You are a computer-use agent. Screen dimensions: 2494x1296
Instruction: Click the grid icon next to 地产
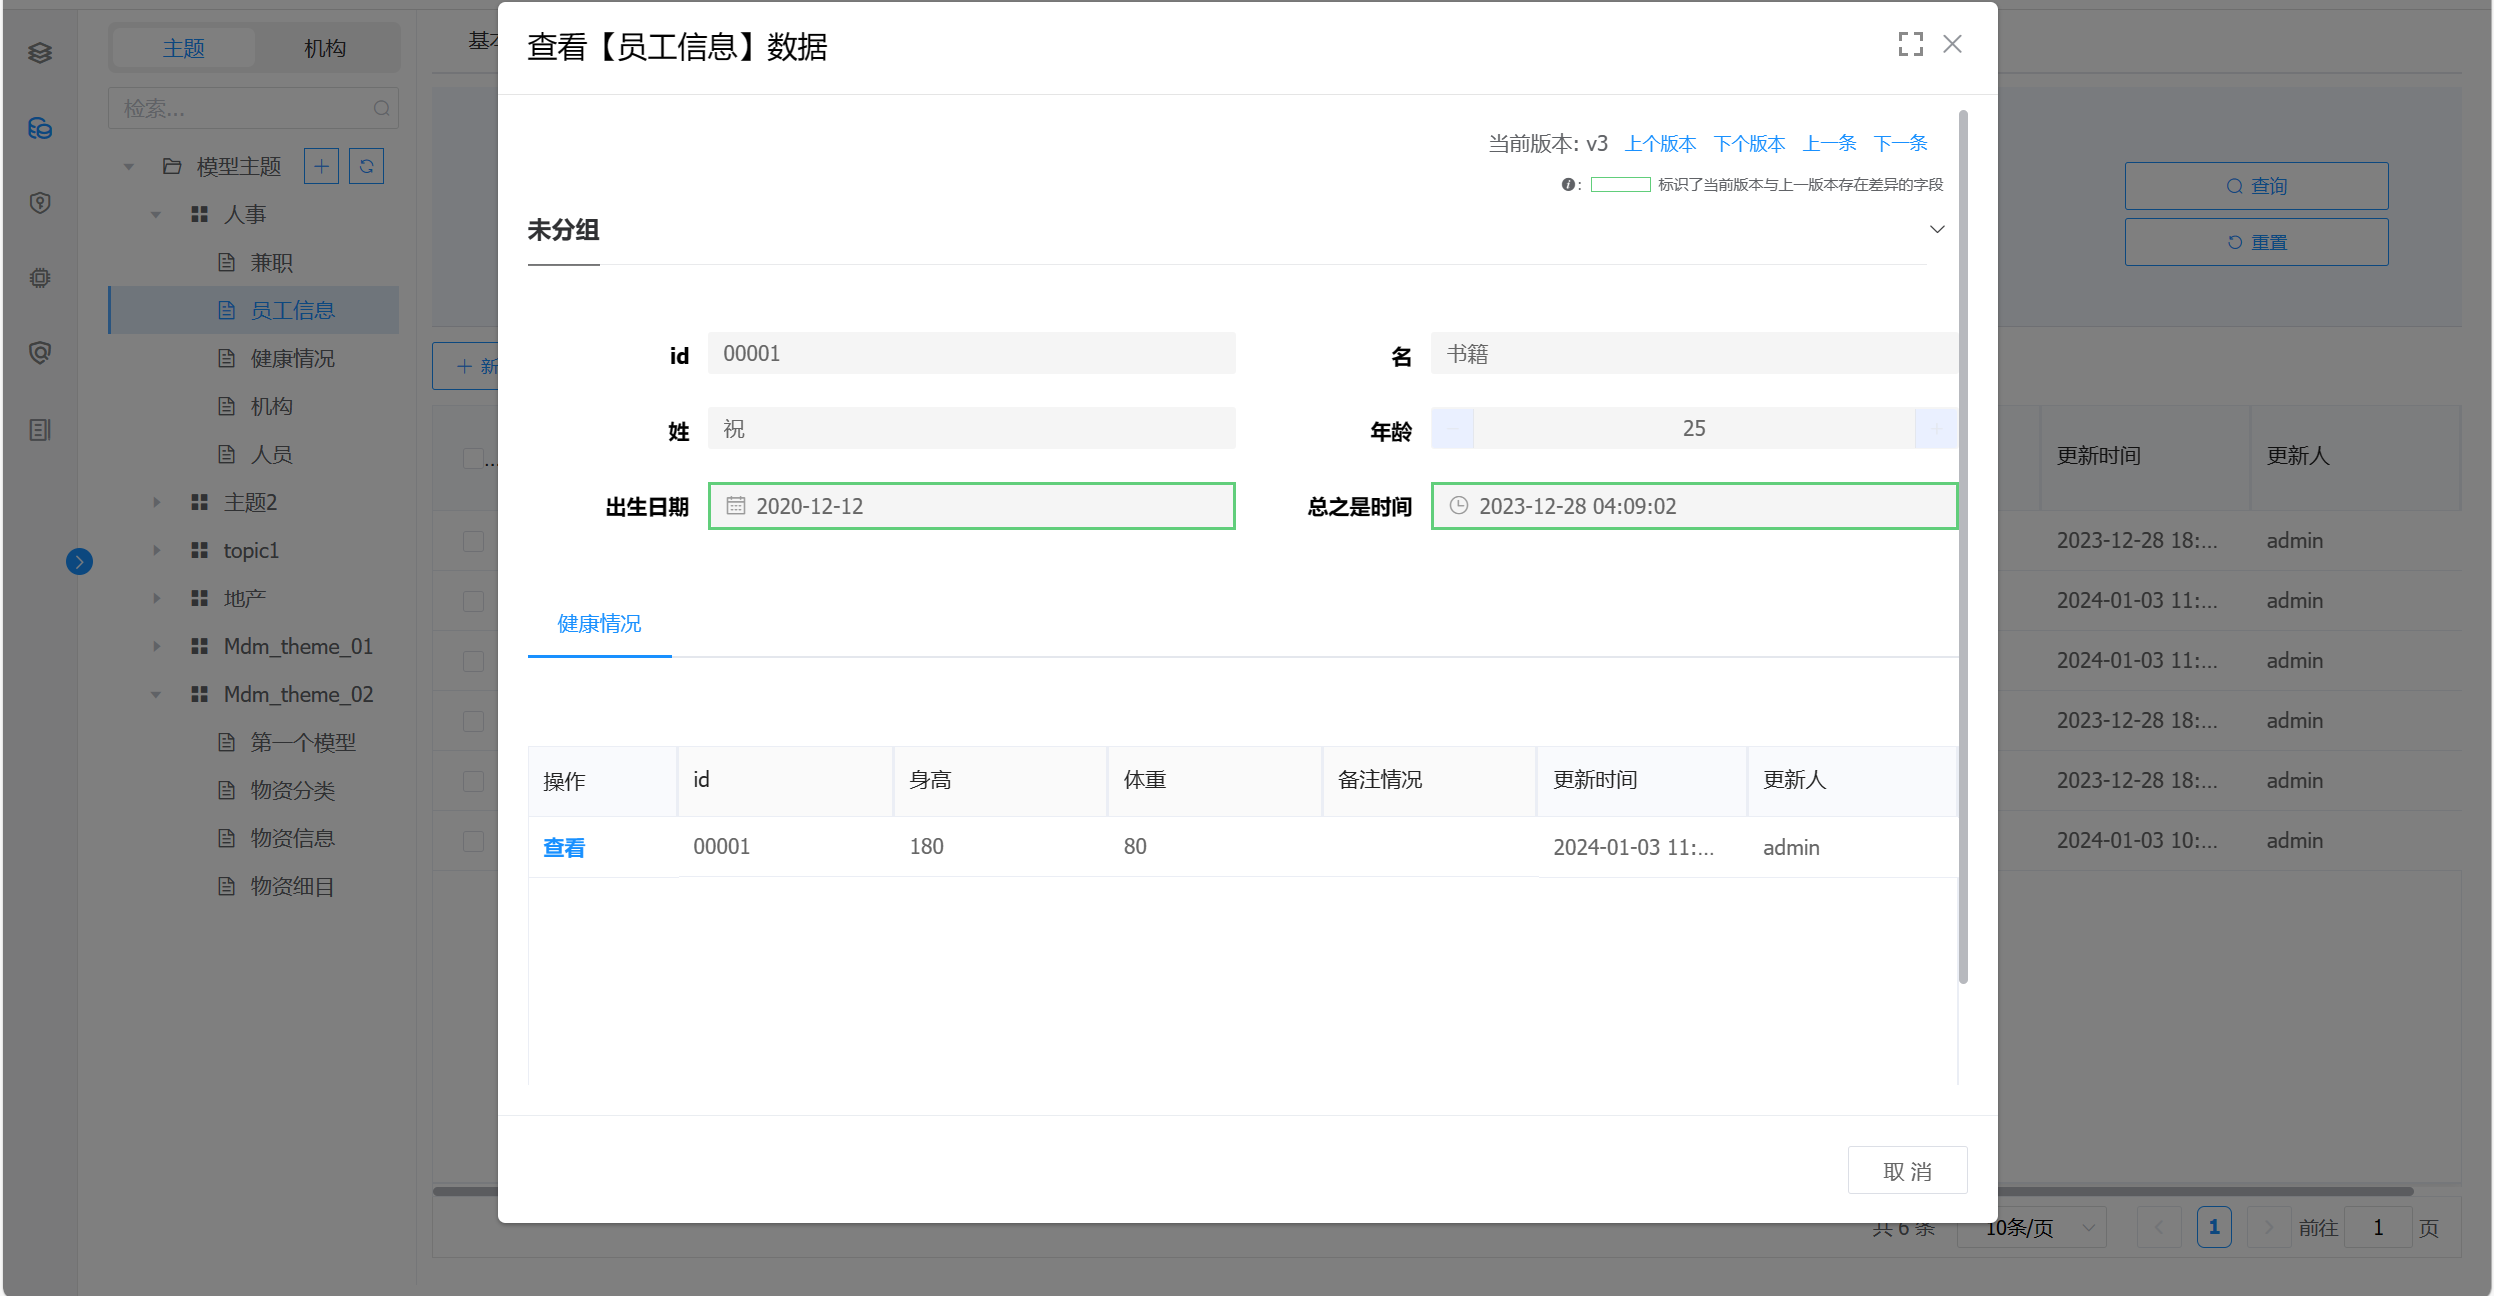(x=199, y=598)
